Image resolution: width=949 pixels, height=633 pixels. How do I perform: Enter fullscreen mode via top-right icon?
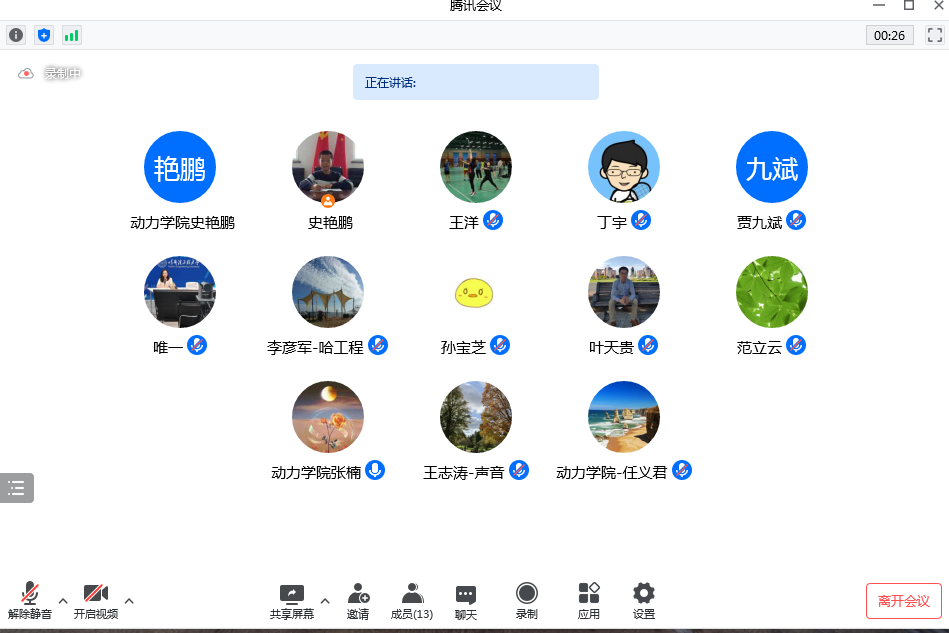click(935, 35)
